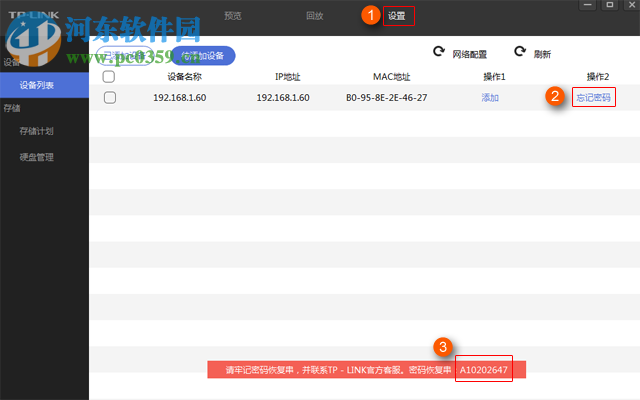
Task: Click the 刷新 refresh icon
Action: (520, 51)
